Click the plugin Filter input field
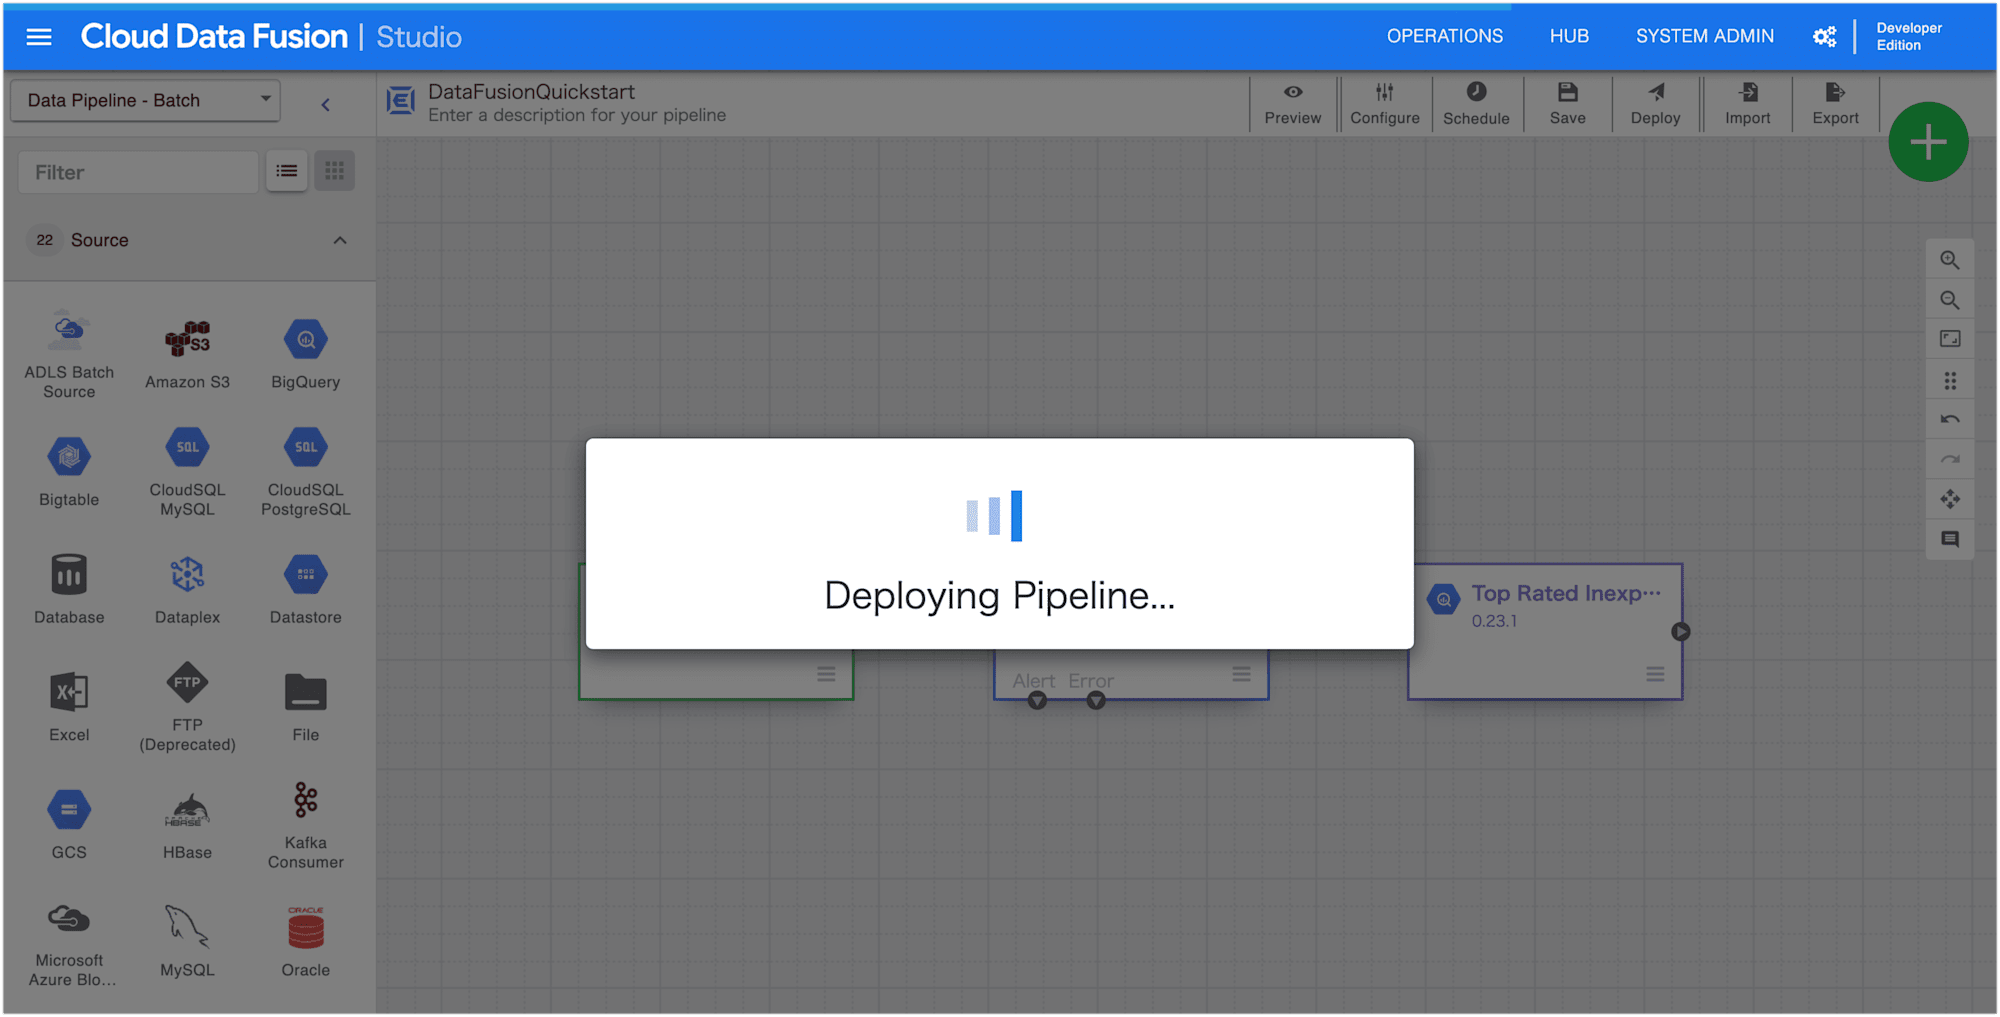2000x1017 pixels. coord(138,172)
